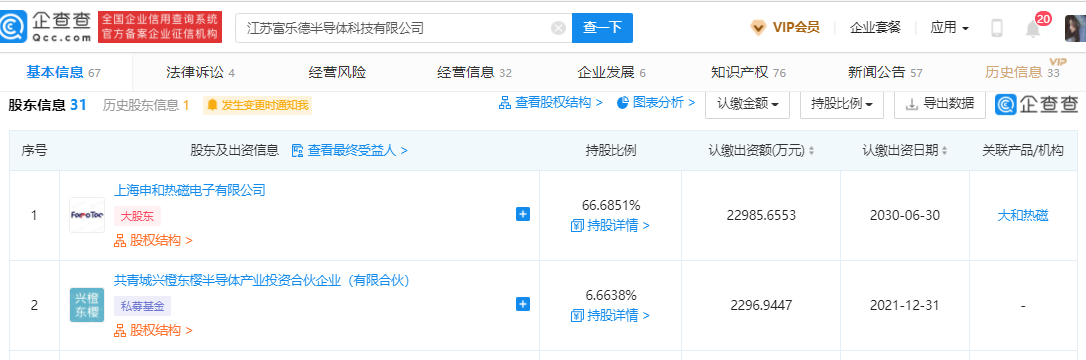Expand the plus icon for 共青城兴橙东樱

tap(523, 304)
